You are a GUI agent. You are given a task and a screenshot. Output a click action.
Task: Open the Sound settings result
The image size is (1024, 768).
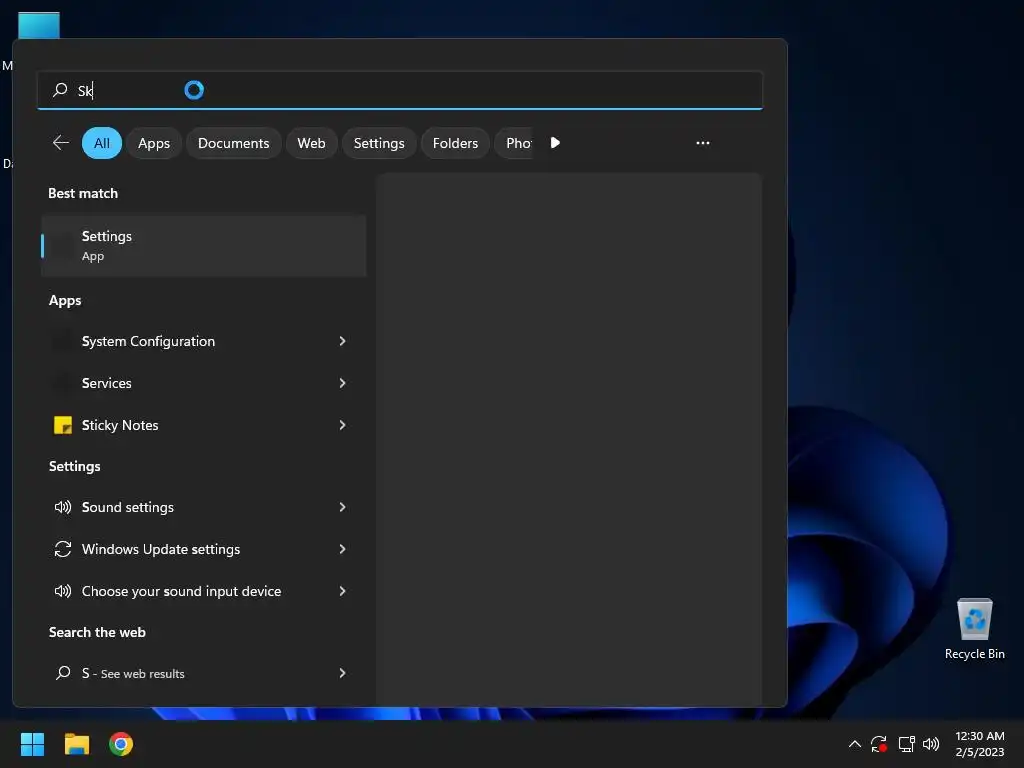[204, 507]
